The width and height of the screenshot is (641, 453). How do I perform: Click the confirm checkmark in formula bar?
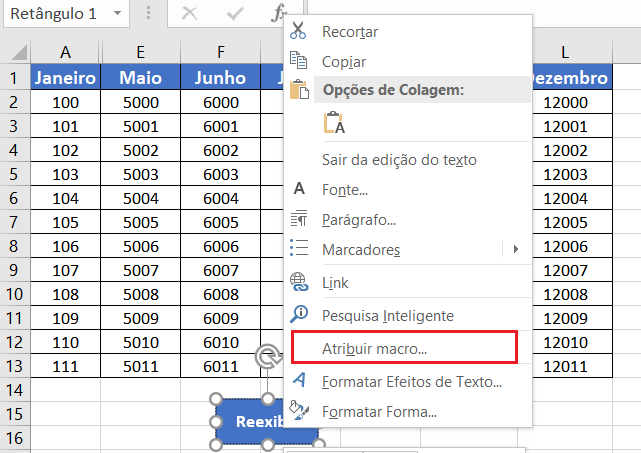[x=235, y=14]
